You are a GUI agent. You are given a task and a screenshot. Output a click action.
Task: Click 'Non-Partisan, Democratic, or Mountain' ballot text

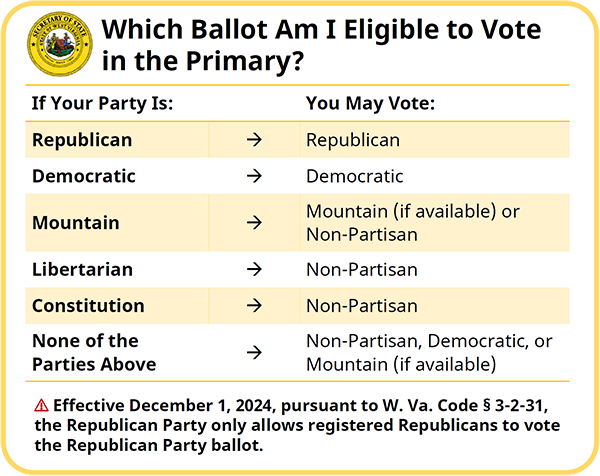428,352
